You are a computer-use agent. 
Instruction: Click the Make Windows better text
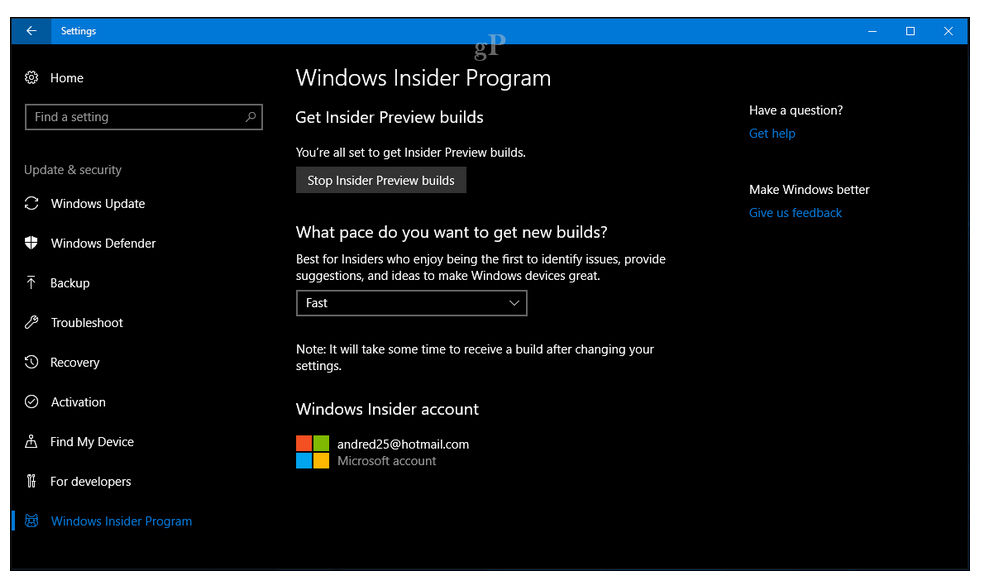click(x=809, y=190)
